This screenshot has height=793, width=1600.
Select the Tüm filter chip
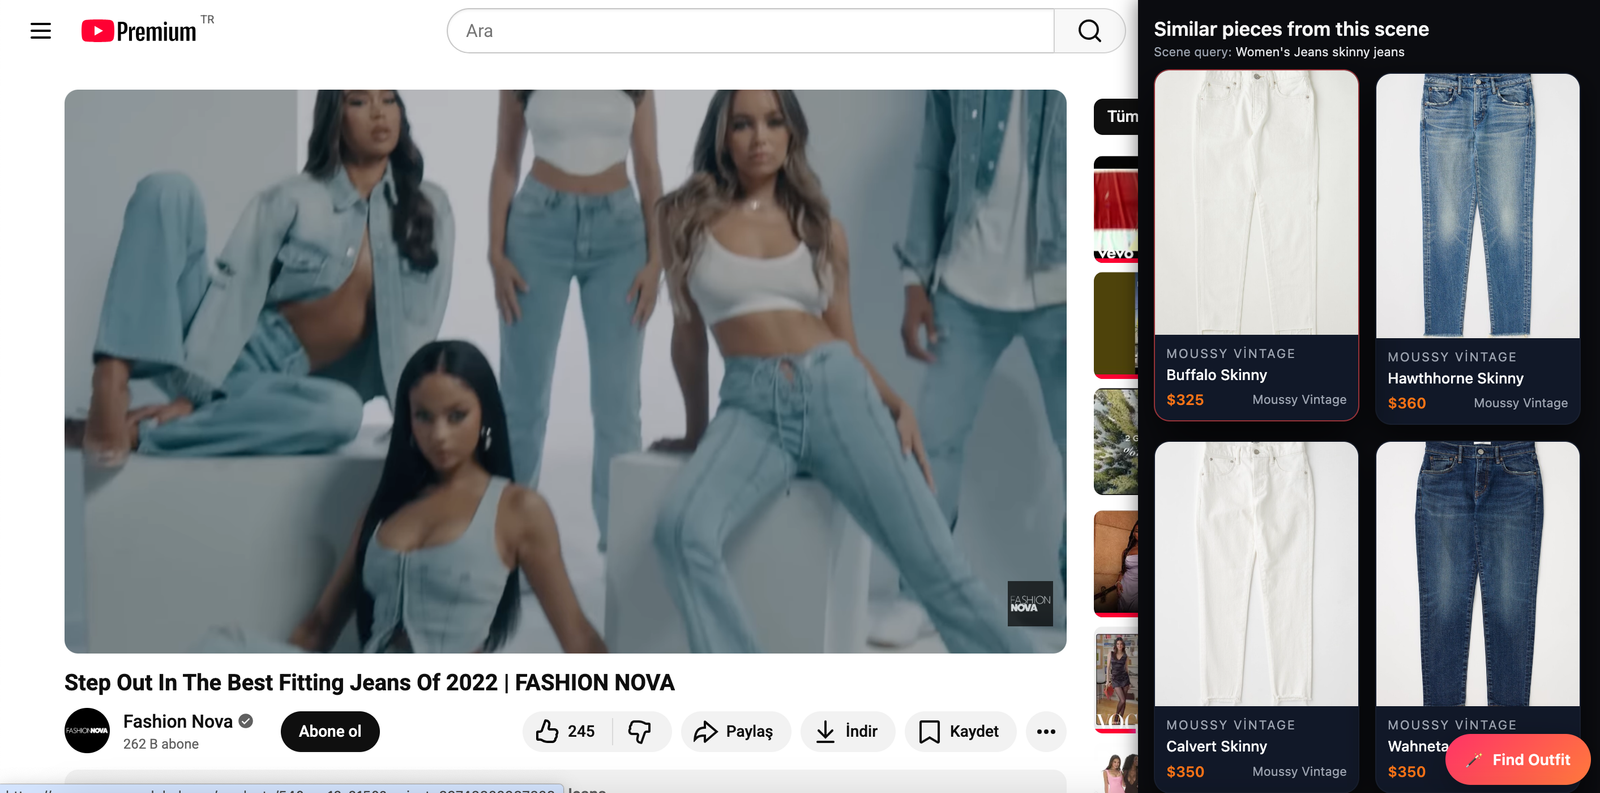point(1118,116)
